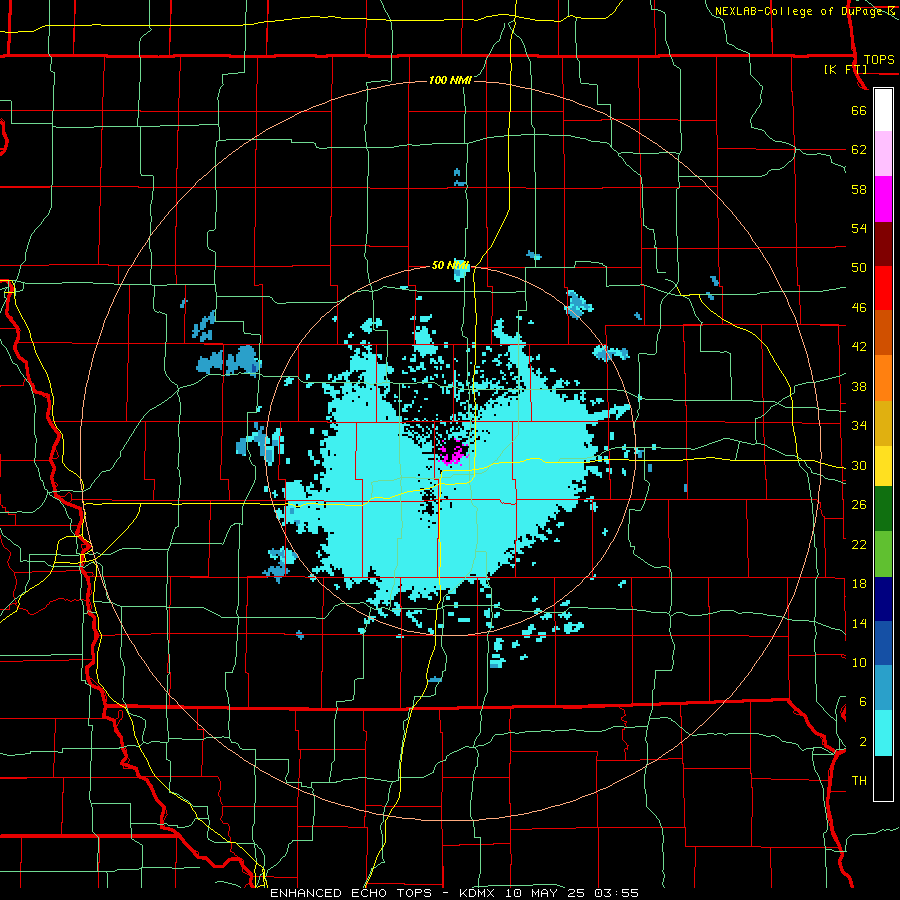Click the legend value "2"
Viewport: 900px width, 900px height.
(x=863, y=742)
